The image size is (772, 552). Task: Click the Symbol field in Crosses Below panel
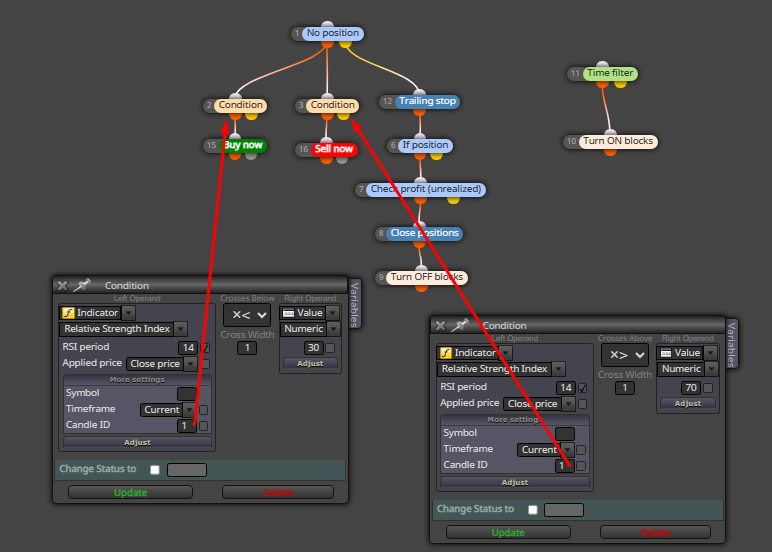[x=187, y=393]
